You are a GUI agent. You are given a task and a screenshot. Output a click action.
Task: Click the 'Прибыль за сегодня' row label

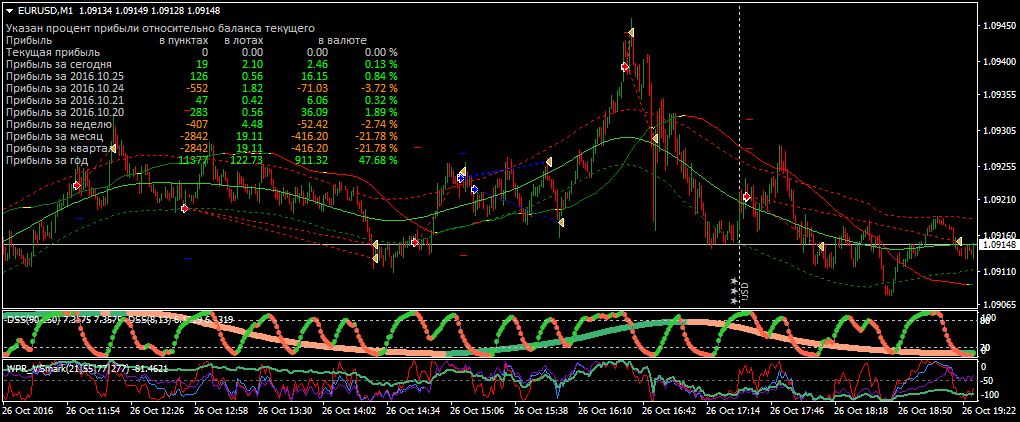coord(59,64)
